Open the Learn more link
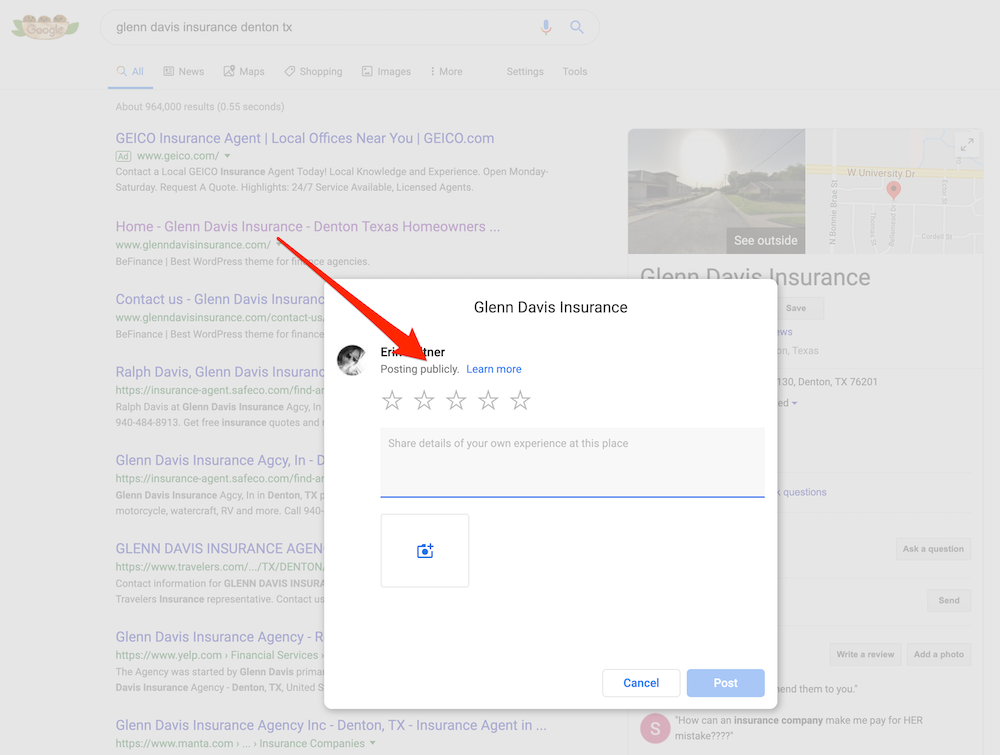This screenshot has width=1000, height=755. 494,369
